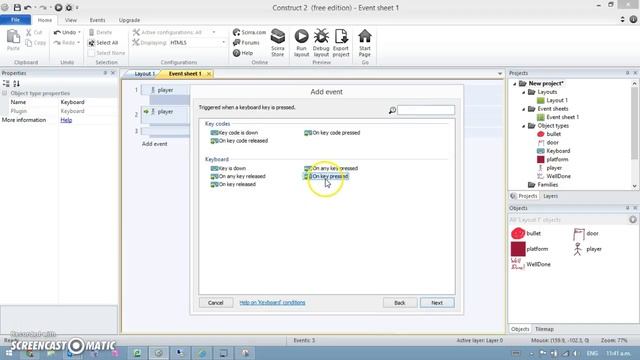This screenshot has width=640, height=360.
Task: Click the search magnifier icon in dialog
Action: (392, 110)
